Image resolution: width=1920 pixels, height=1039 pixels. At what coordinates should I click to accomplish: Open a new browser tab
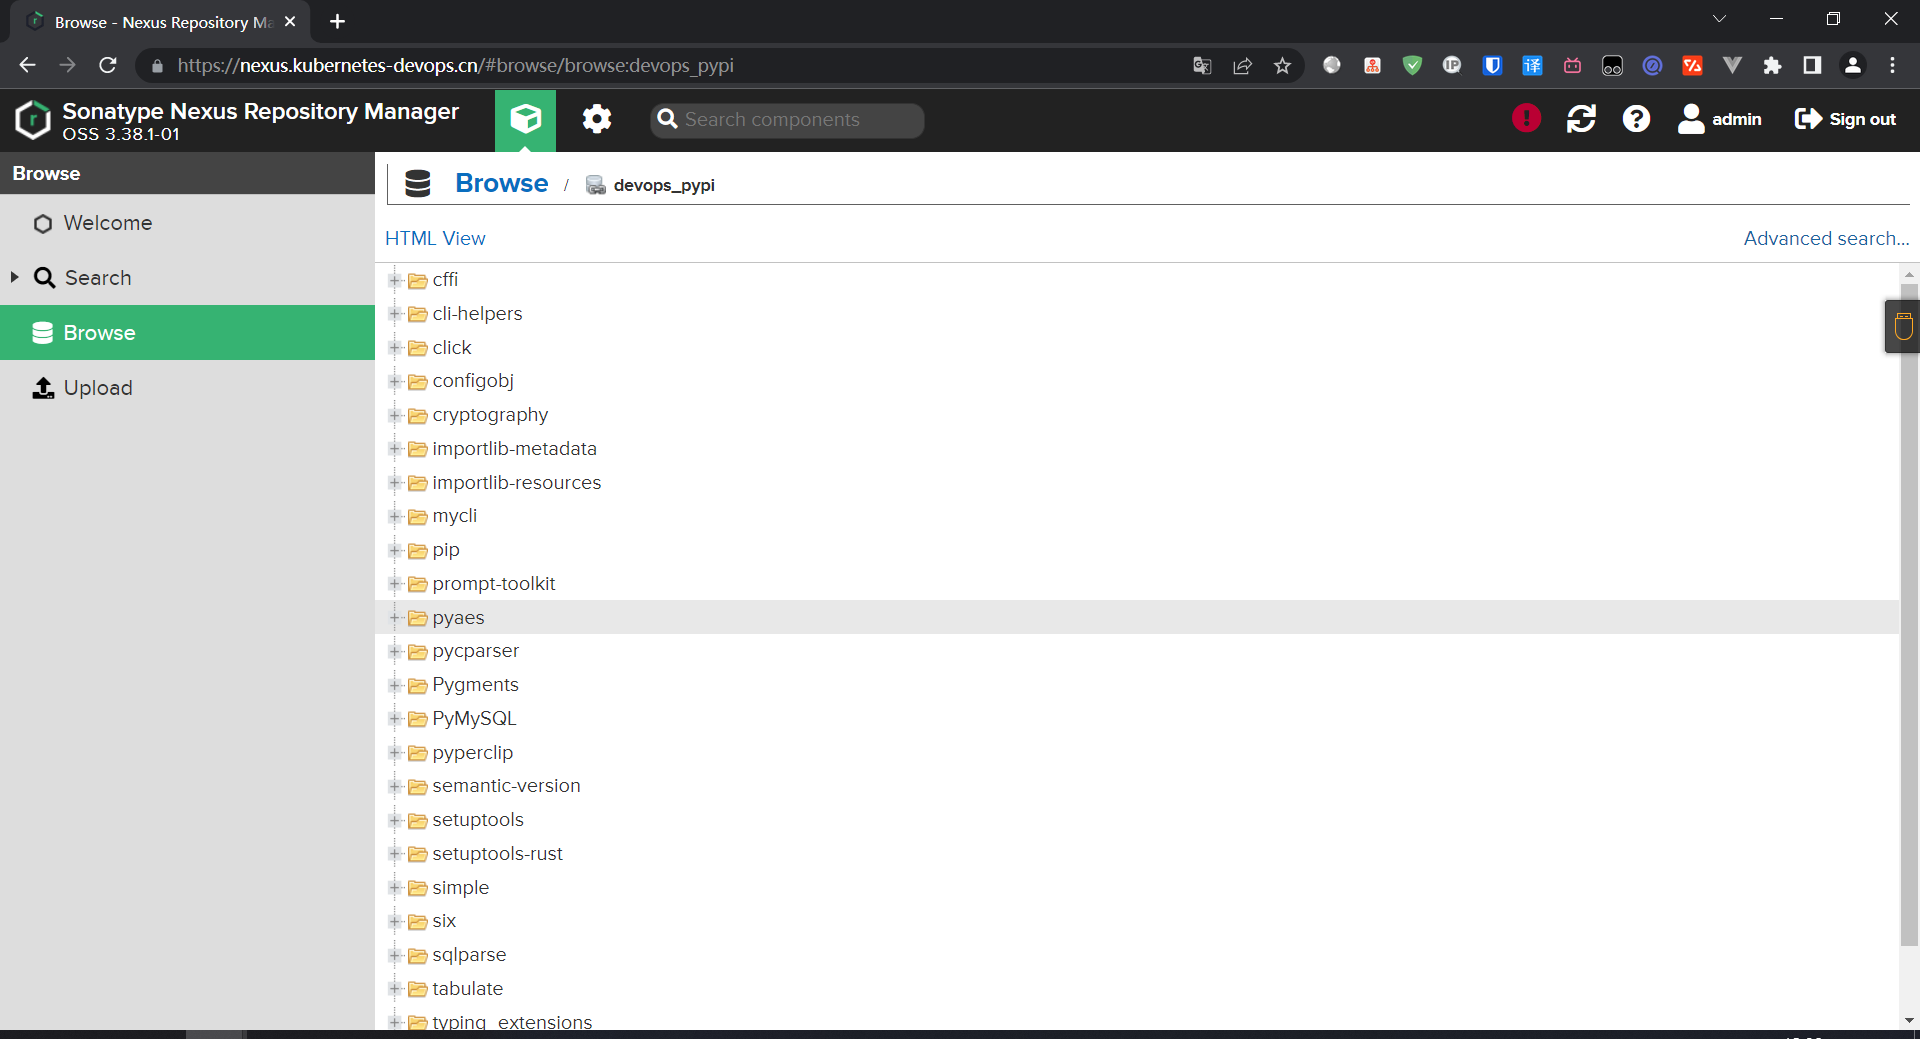pos(337,21)
